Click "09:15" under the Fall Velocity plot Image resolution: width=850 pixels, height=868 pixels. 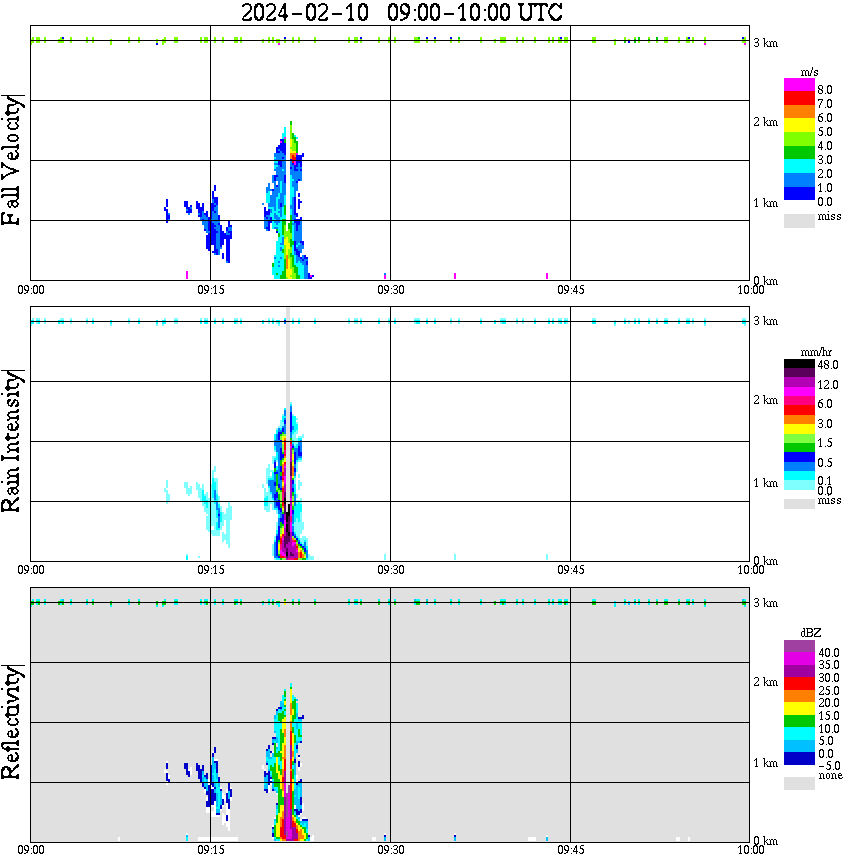coord(210,290)
